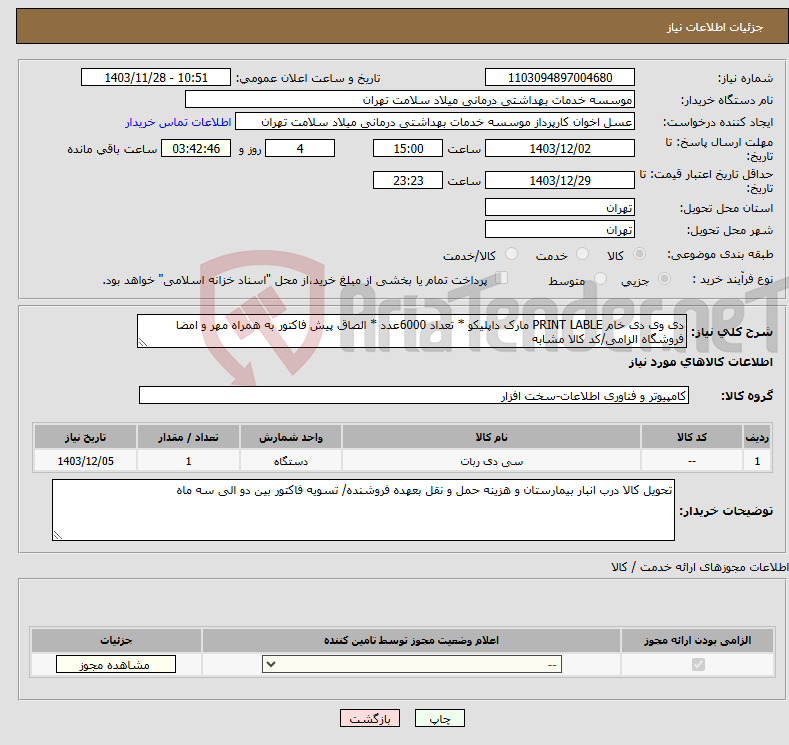Click the buyer notes text area
The width and height of the screenshot is (789, 745).
tap(363, 510)
